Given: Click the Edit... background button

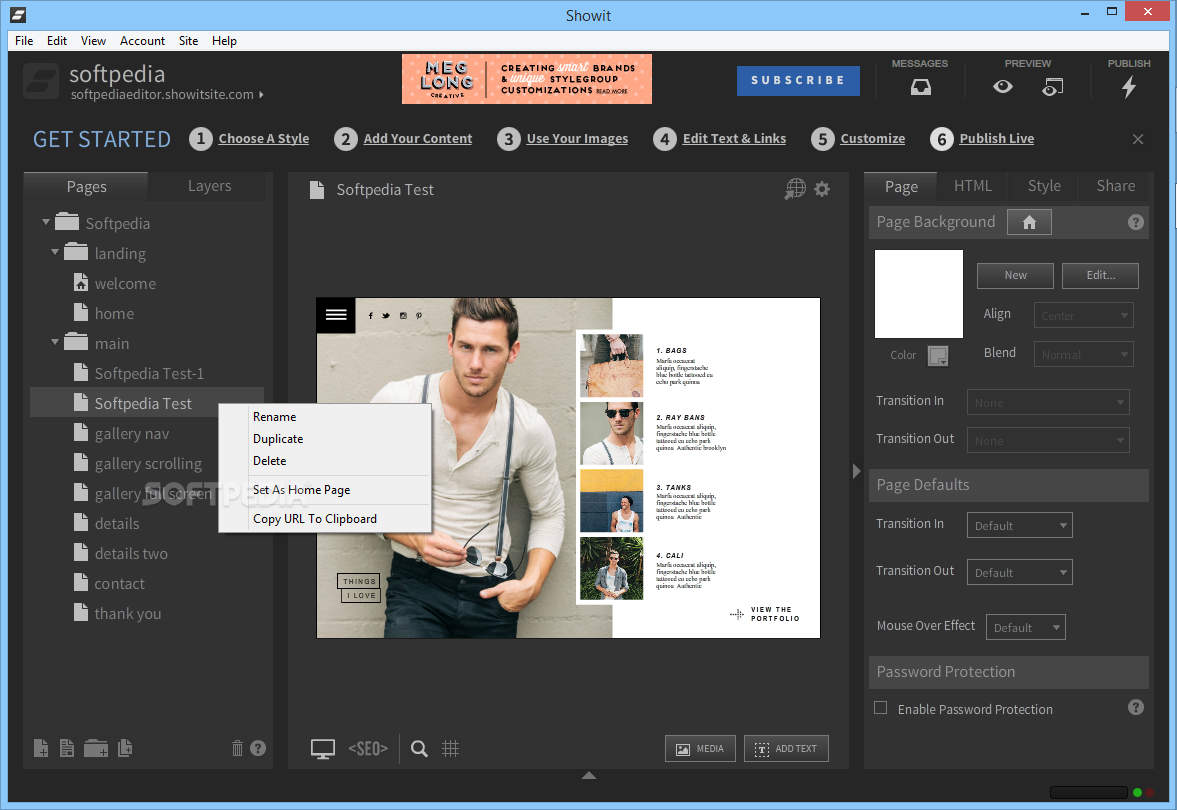Looking at the screenshot, I should click(x=1100, y=276).
